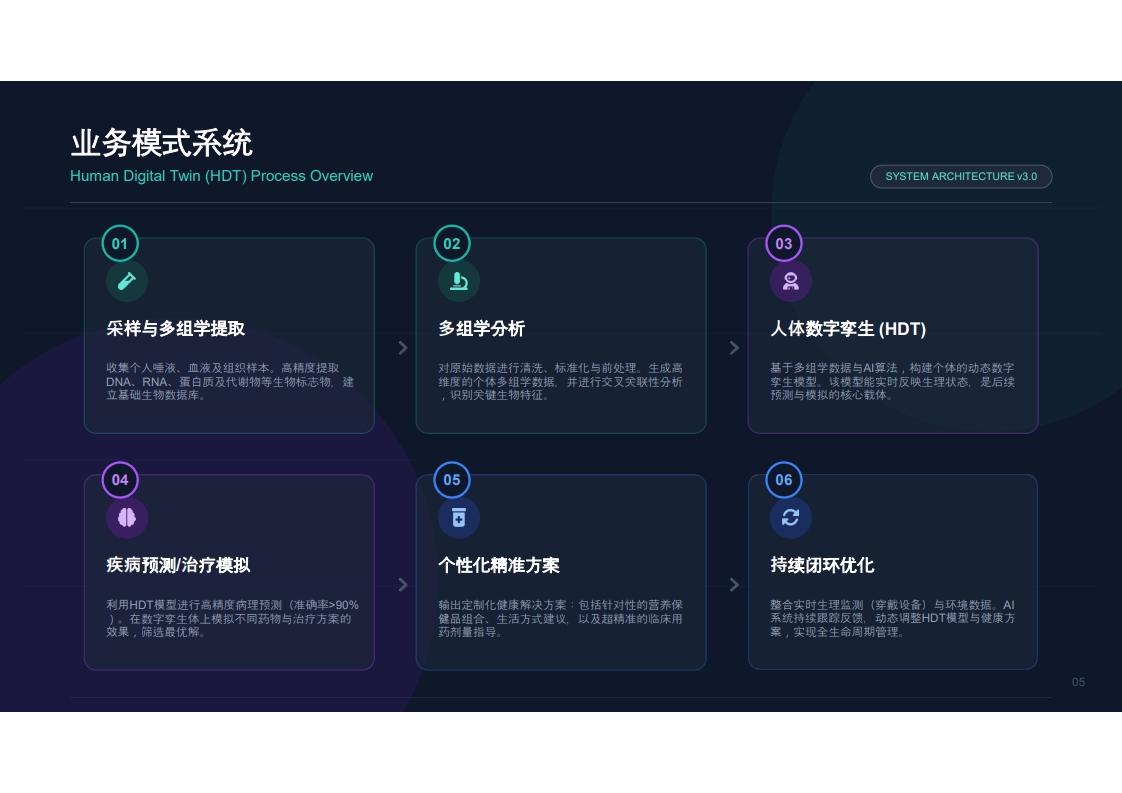Click the 业务模式系统 slide title
This screenshot has width=1122, height=793.
[x=161, y=143]
